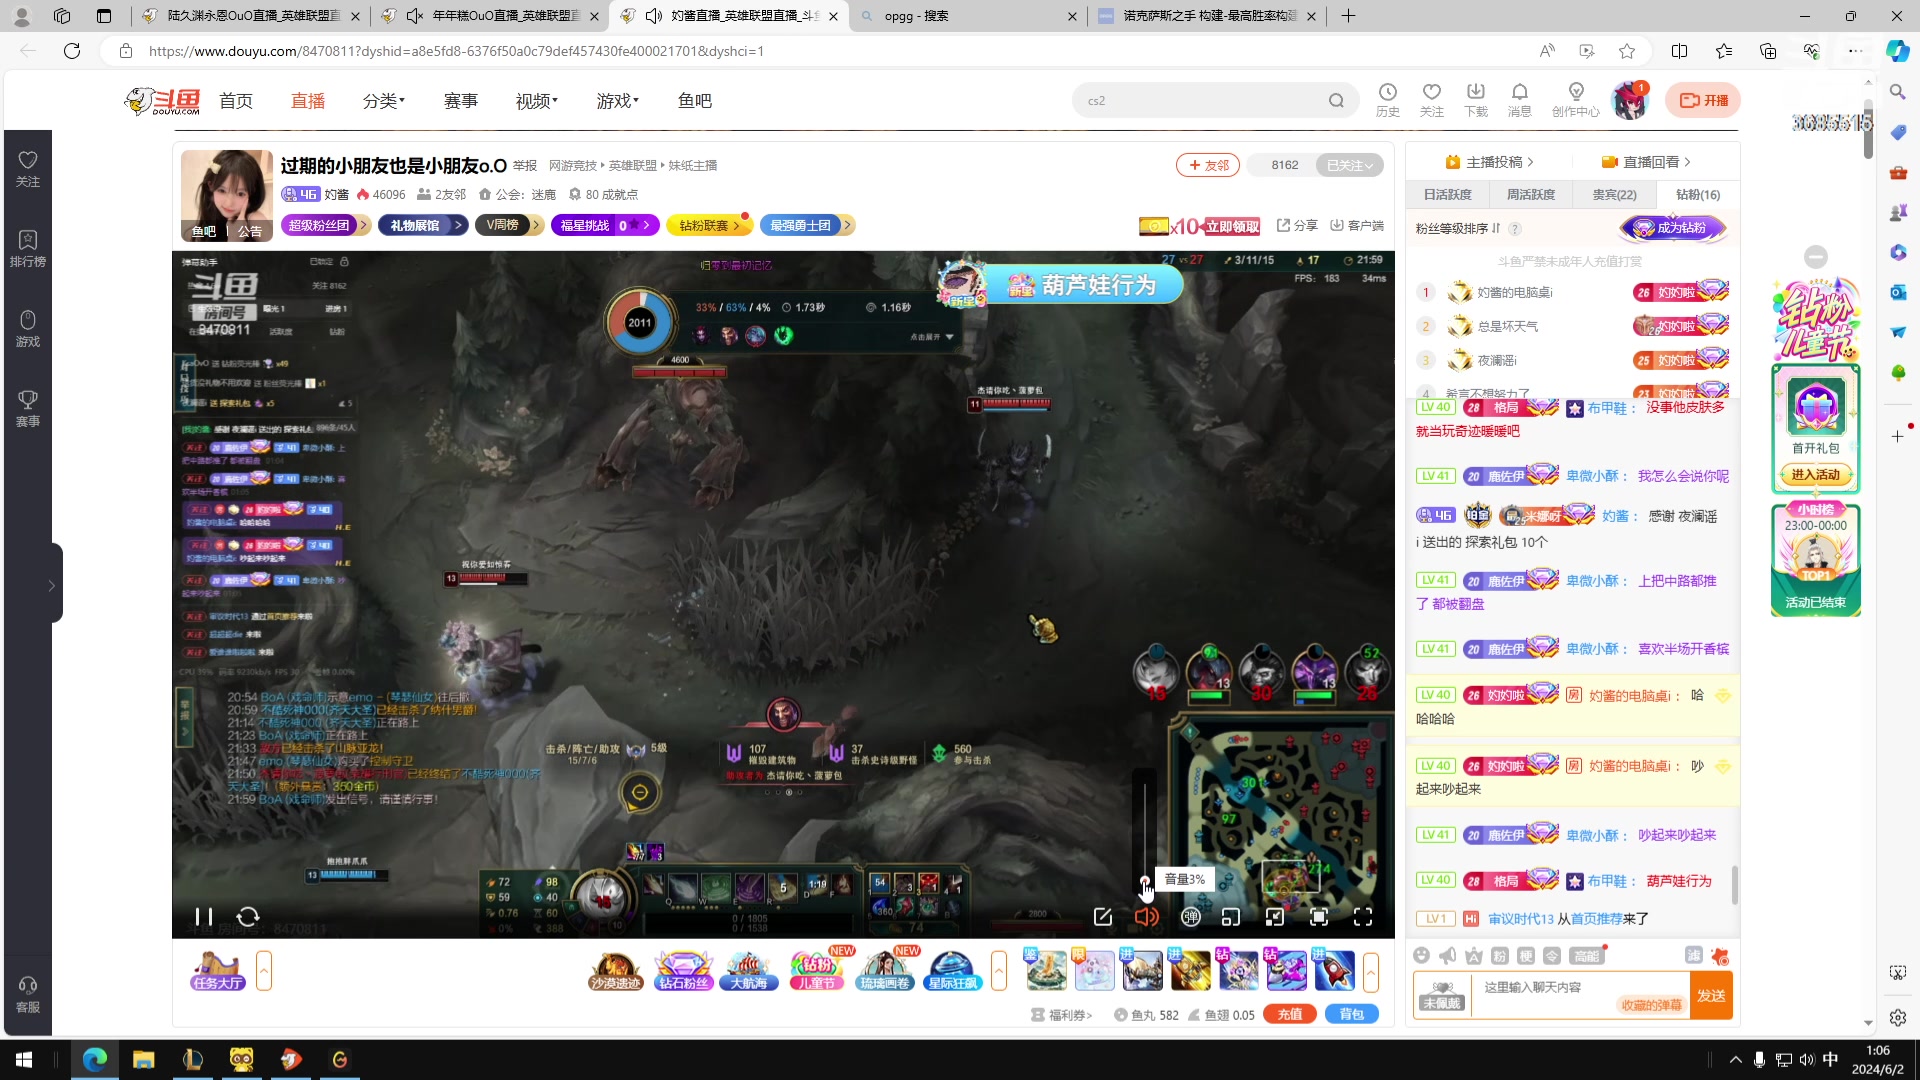Reload the stream with the refresh icon
Image resolution: width=1920 pixels, height=1080 pixels.
pos(248,916)
